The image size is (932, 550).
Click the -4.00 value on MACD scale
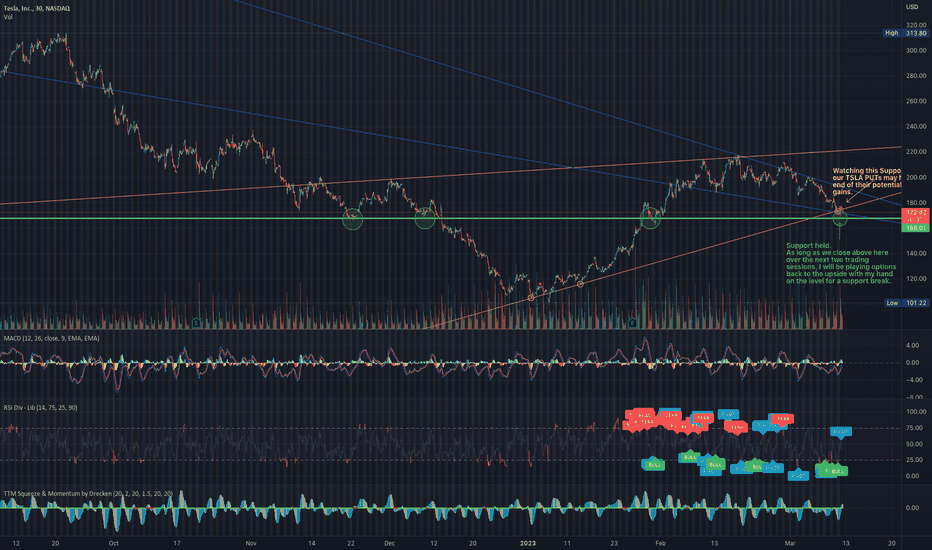point(912,379)
